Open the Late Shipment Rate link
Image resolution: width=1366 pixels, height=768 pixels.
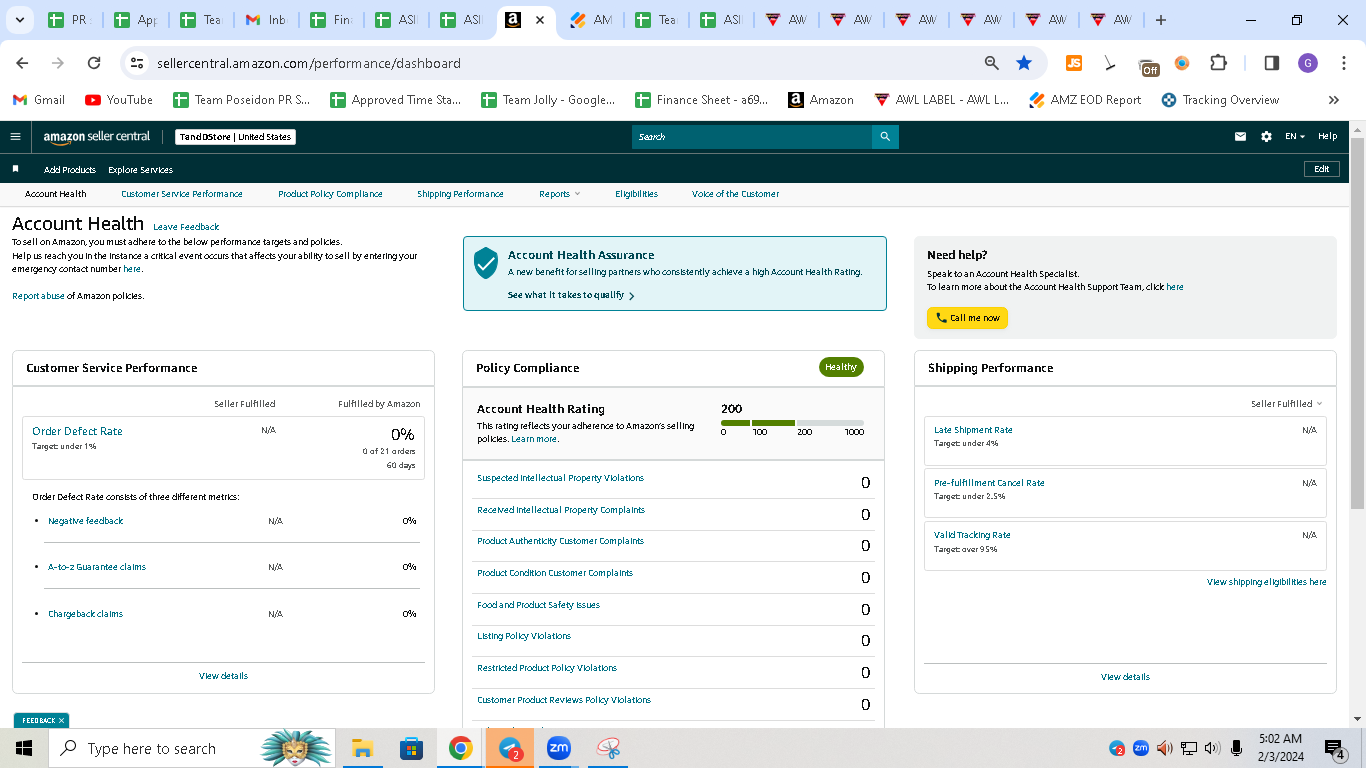(x=973, y=430)
